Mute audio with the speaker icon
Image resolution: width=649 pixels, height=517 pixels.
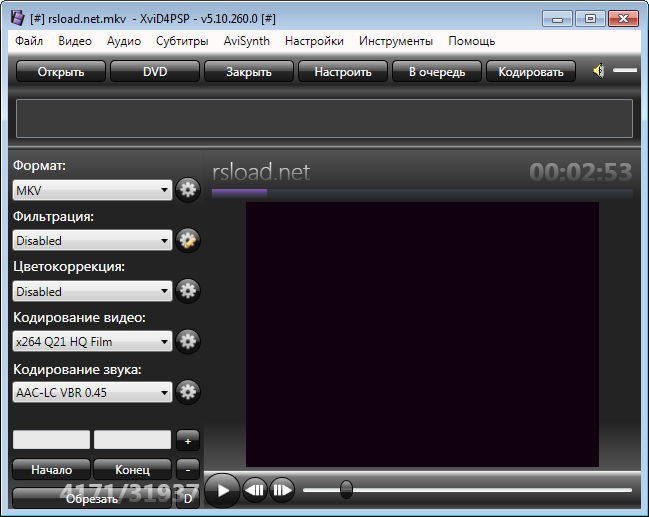(598, 71)
